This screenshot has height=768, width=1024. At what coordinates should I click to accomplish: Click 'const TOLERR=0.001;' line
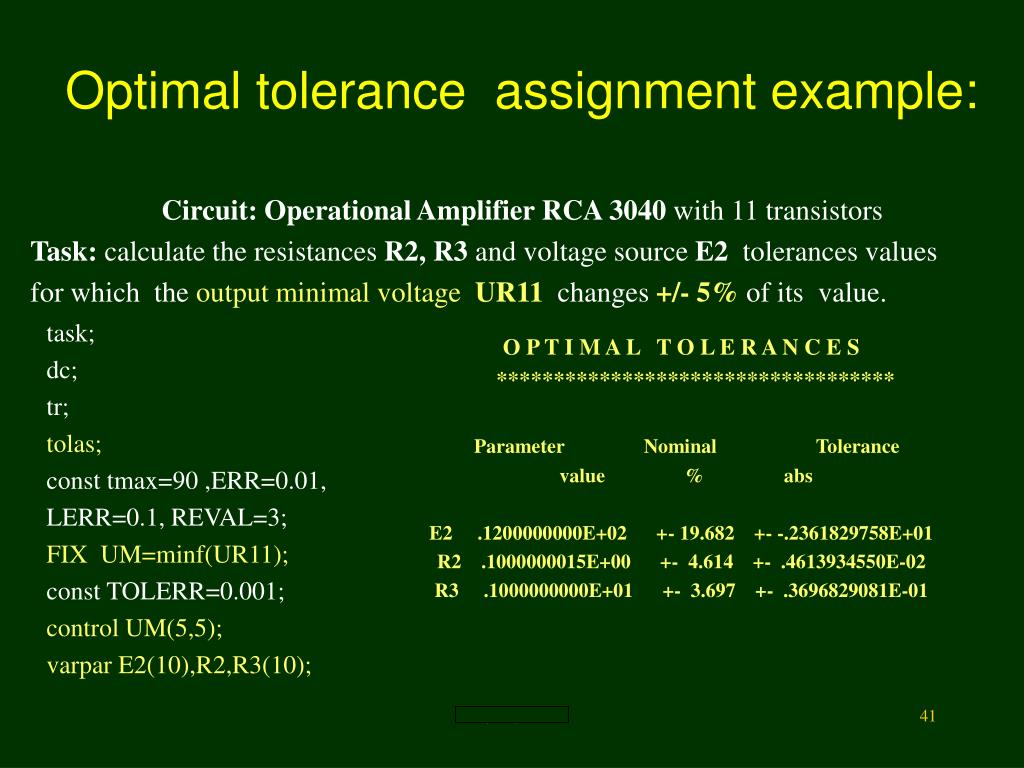click(165, 592)
